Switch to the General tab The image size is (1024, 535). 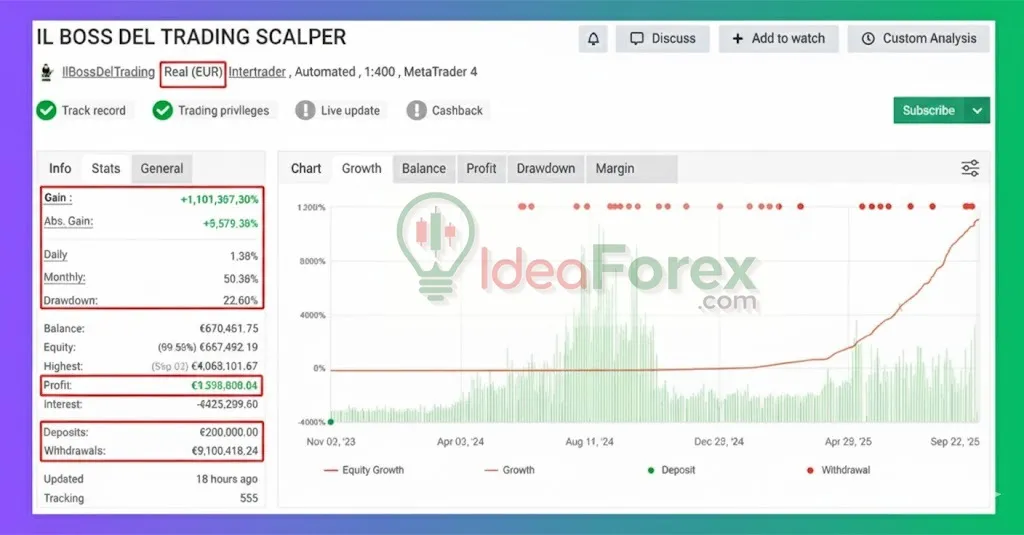(162, 169)
